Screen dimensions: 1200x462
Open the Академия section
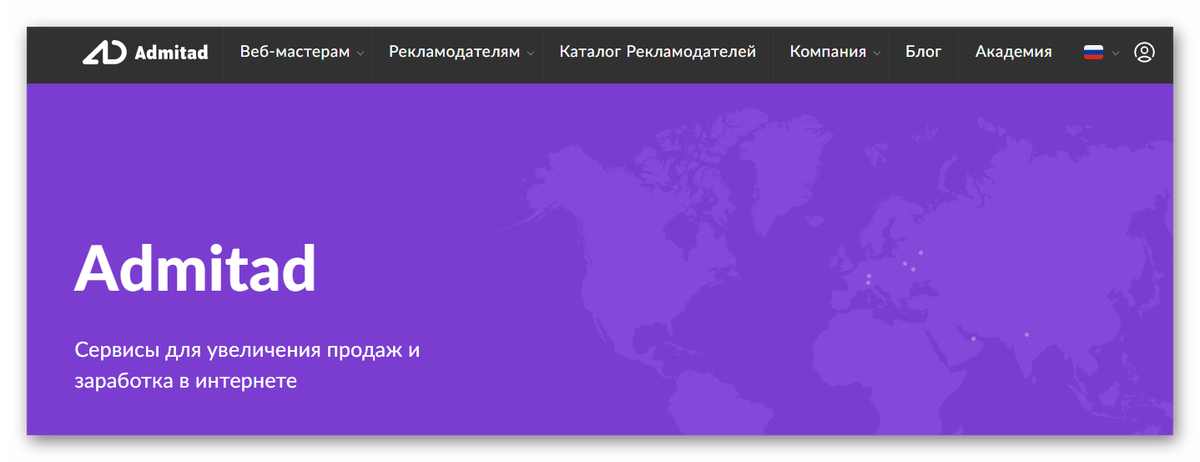pos(1013,52)
